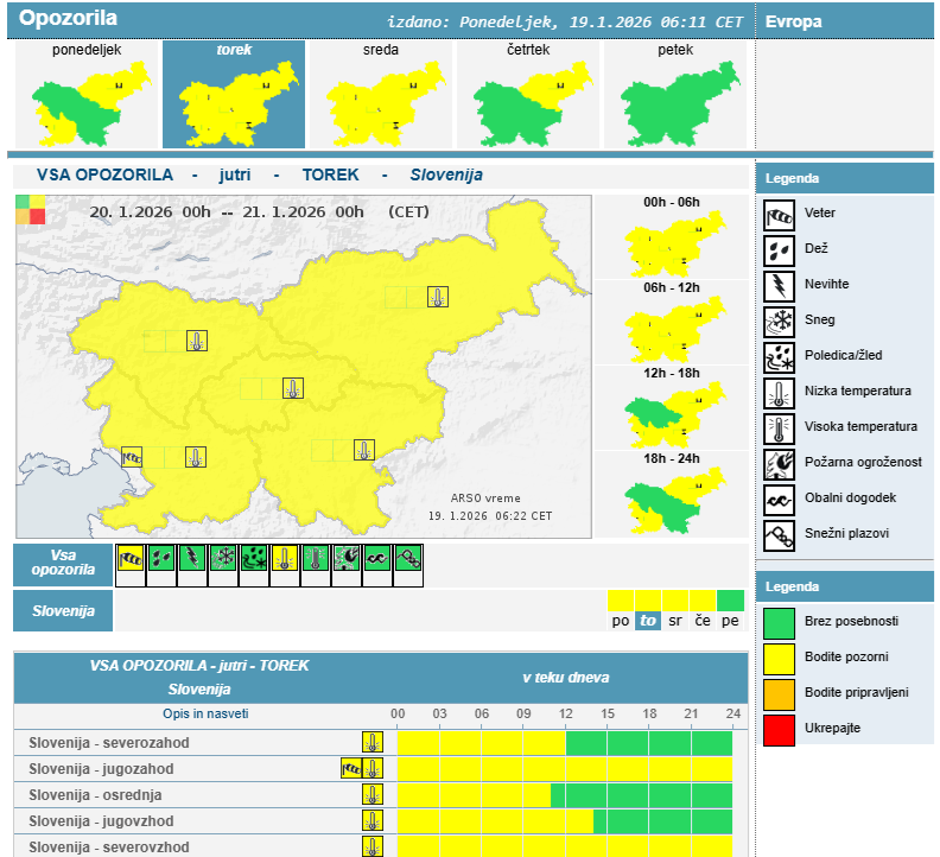
Task: Open the Evropa link
Action: point(793,21)
